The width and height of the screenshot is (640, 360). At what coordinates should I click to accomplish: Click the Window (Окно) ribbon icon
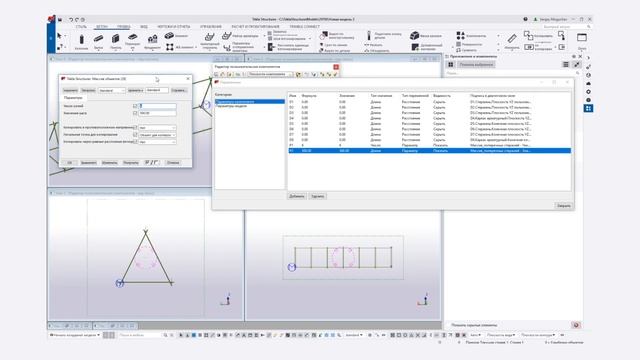coord(582,38)
